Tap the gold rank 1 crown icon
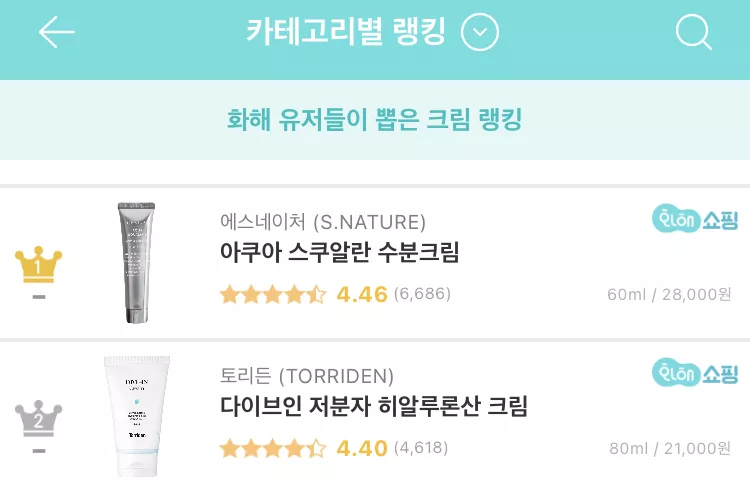Viewport: 750px width, 489px height. 38,265
